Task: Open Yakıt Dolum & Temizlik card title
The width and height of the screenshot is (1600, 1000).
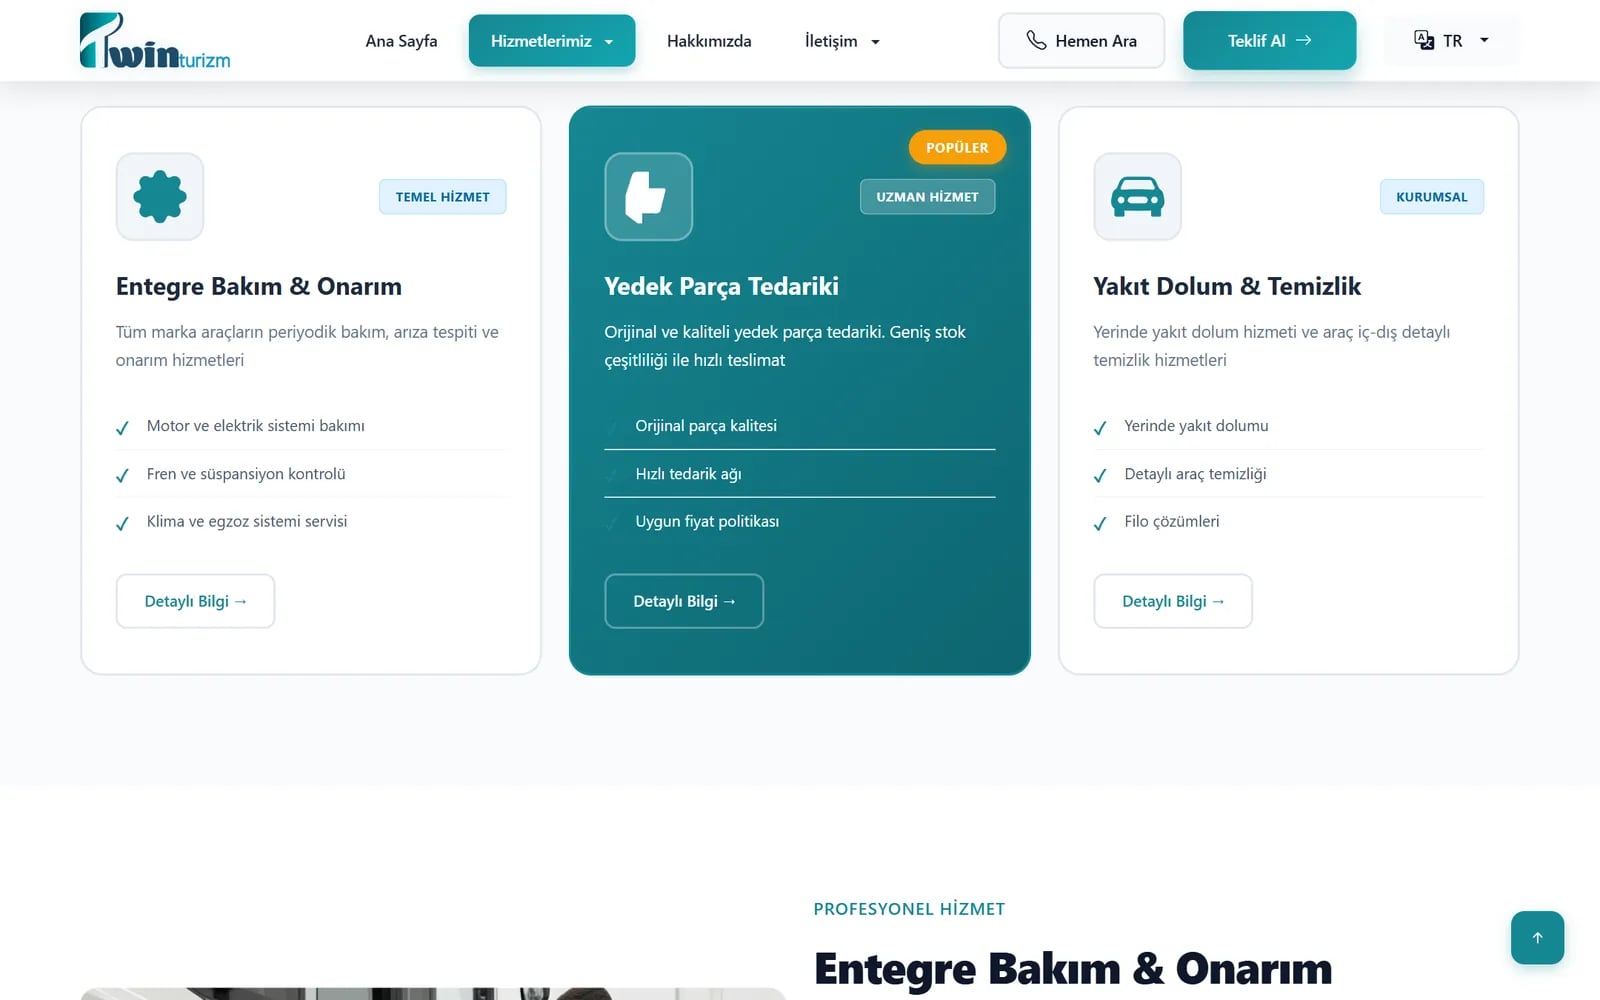Action: pos(1227,286)
